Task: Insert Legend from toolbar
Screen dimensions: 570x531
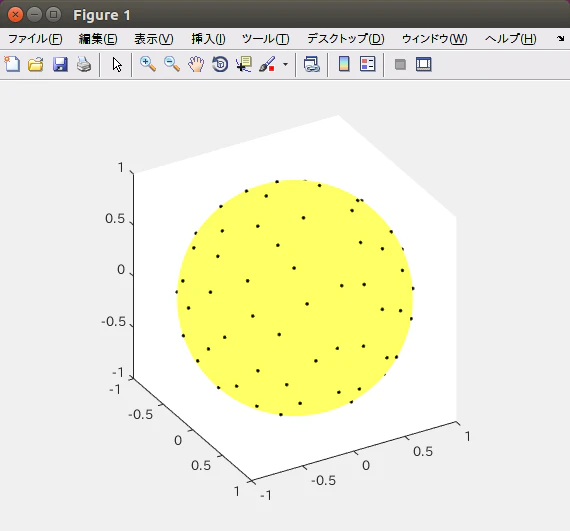Action: [x=368, y=64]
